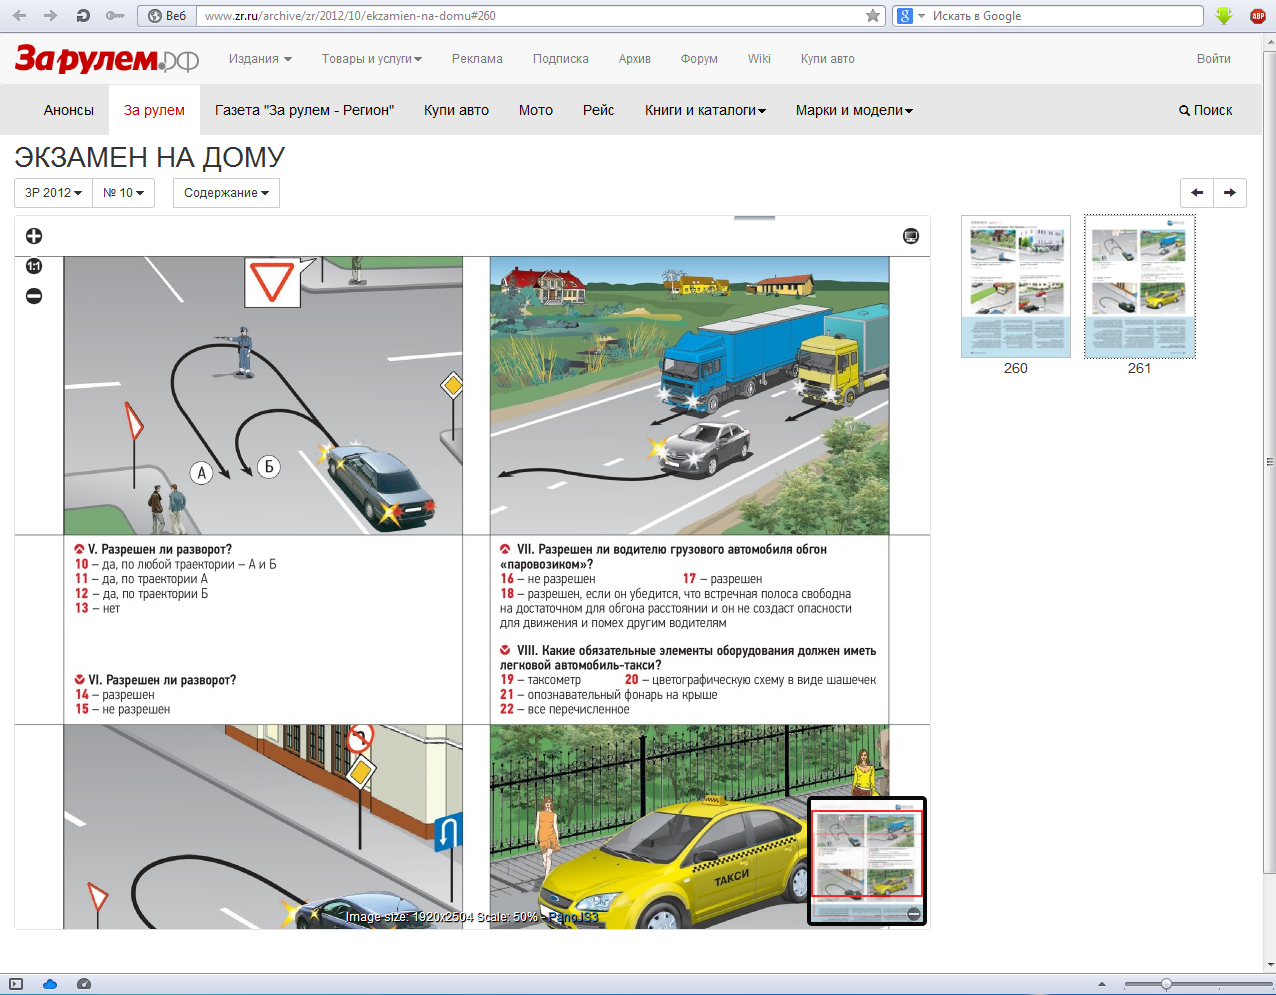Toggle Opera Turbo icon in status bar

click(x=84, y=985)
